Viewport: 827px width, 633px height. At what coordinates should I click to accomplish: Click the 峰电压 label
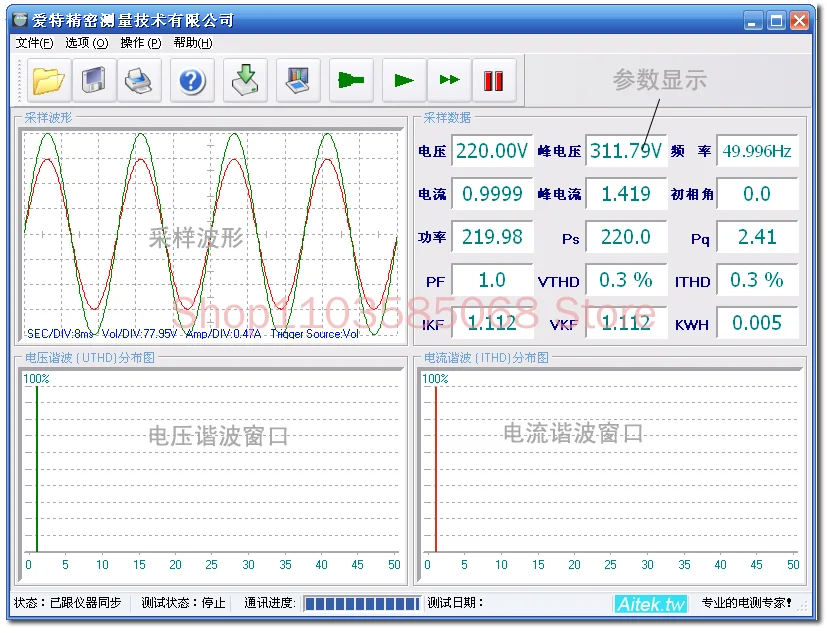point(560,152)
